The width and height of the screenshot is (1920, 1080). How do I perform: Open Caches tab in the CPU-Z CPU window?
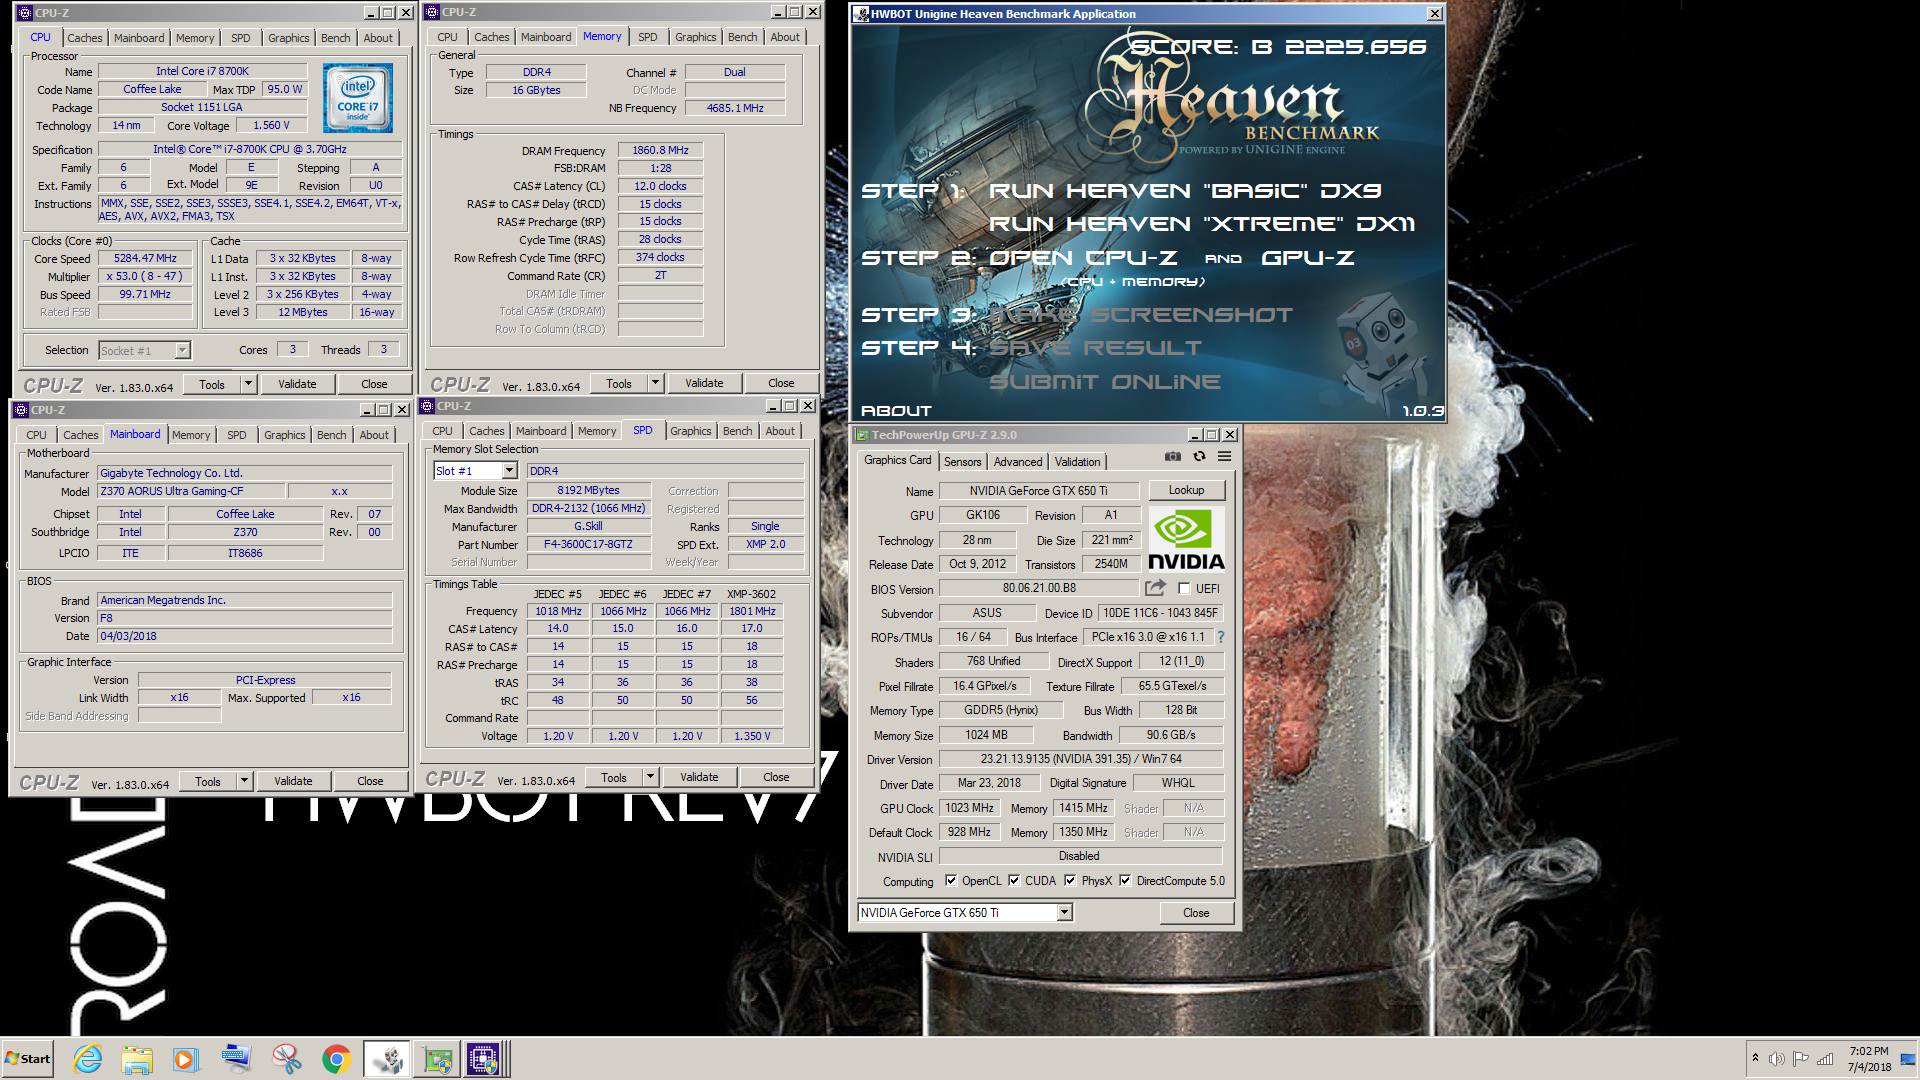pos(84,38)
